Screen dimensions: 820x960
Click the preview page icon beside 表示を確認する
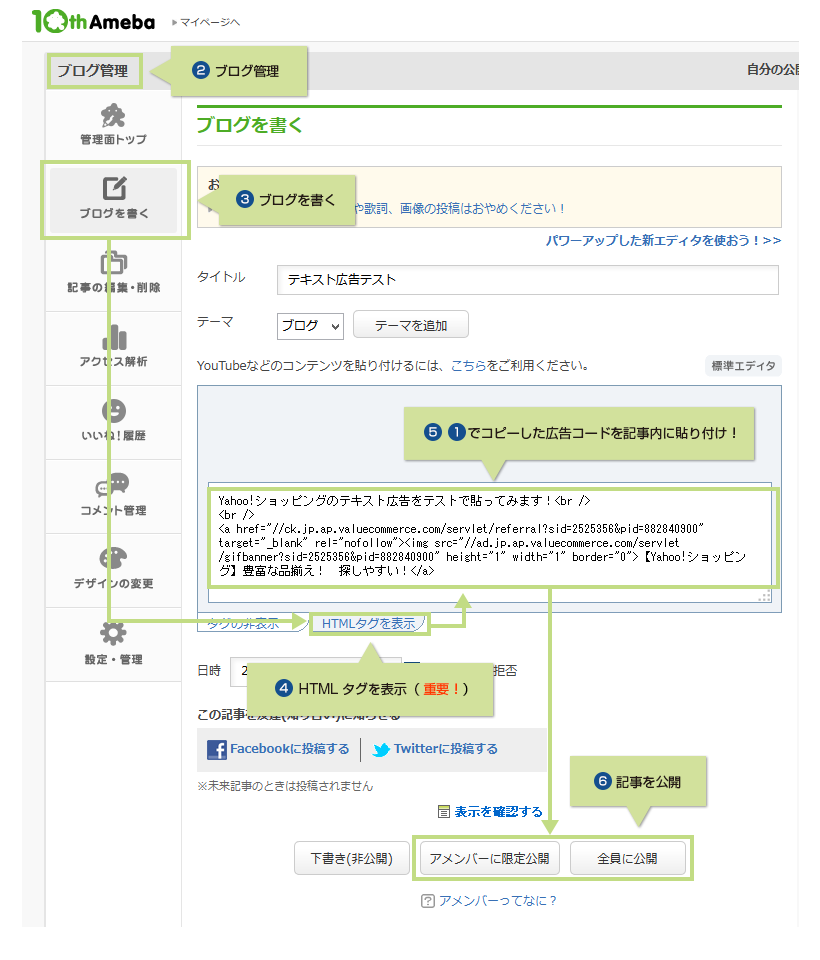(x=444, y=812)
